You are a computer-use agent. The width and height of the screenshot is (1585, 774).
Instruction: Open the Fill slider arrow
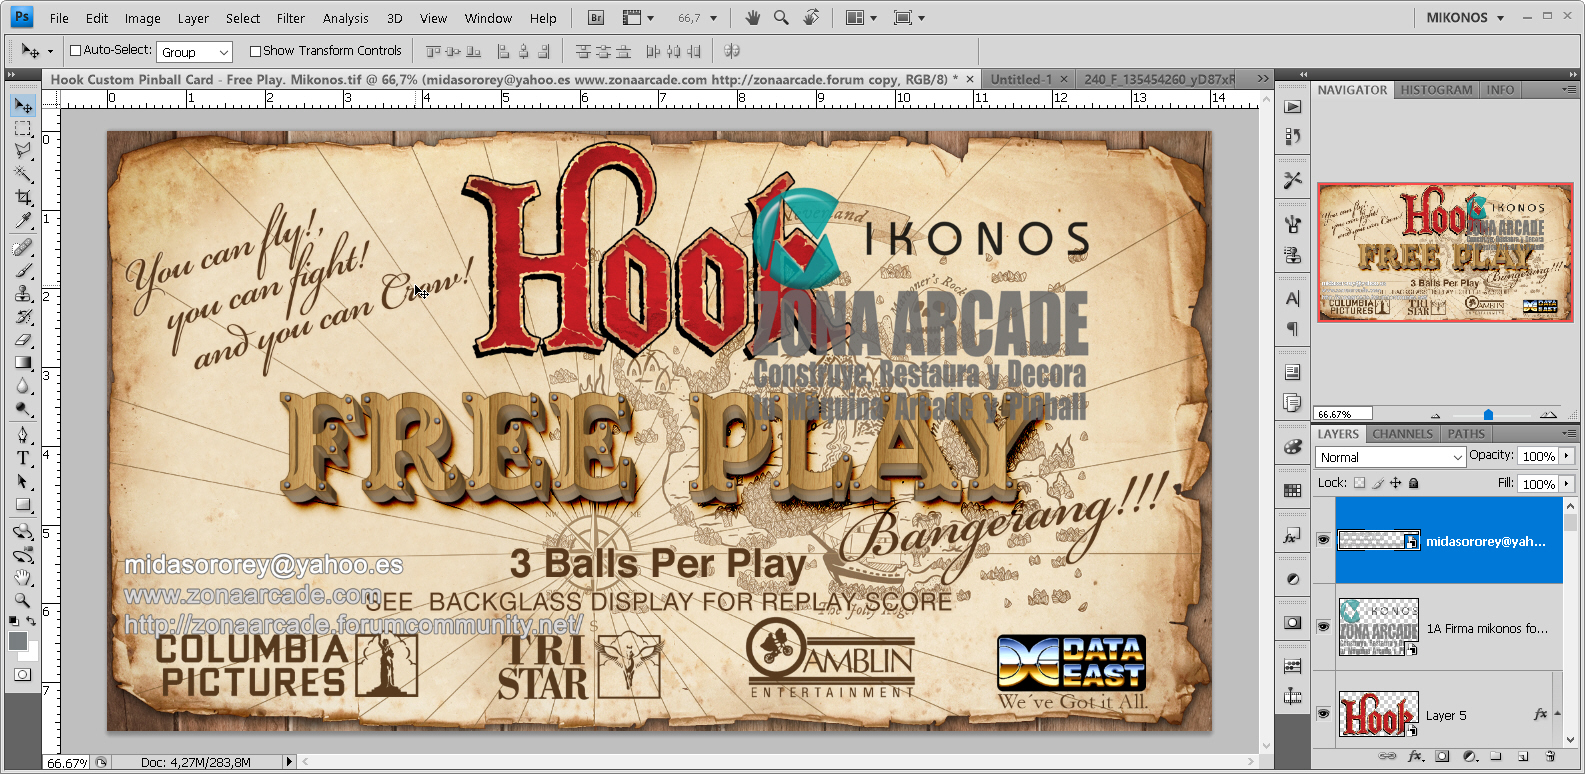point(1566,484)
